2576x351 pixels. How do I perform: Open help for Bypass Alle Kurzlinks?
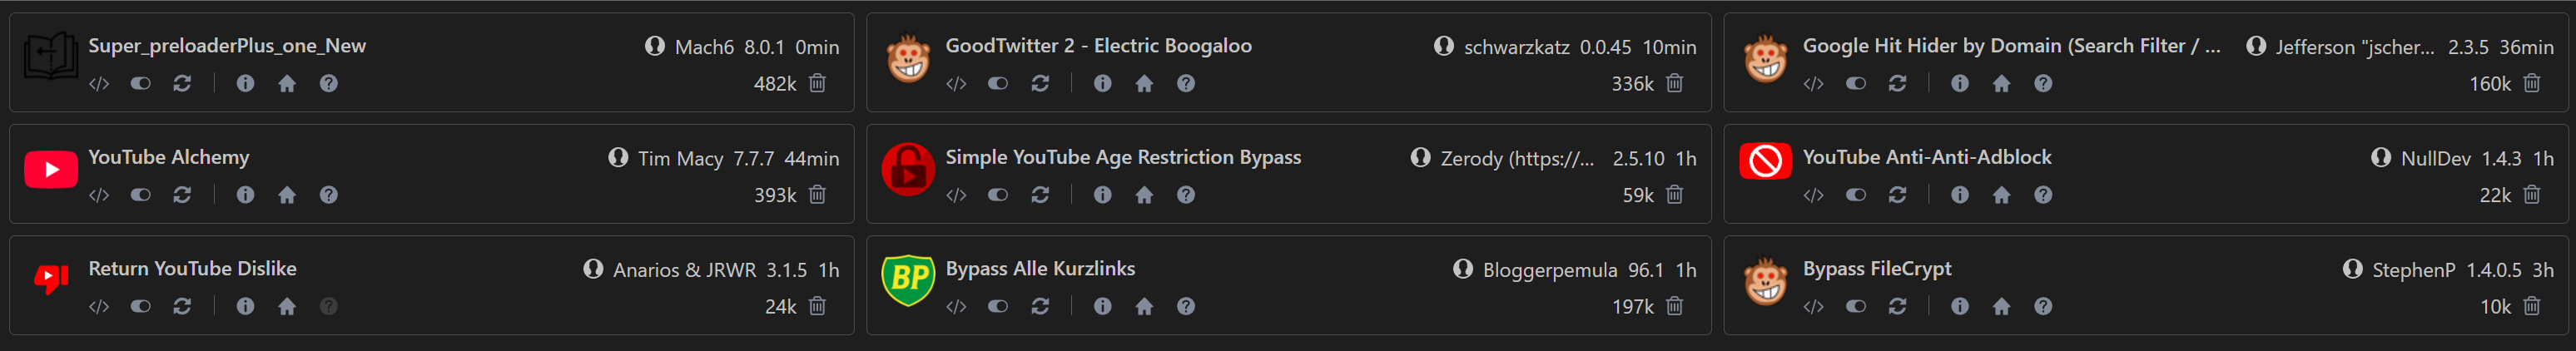point(1186,307)
